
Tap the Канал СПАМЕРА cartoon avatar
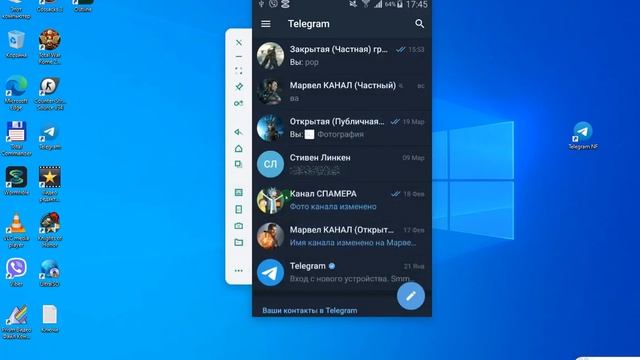click(x=270, y=200)
